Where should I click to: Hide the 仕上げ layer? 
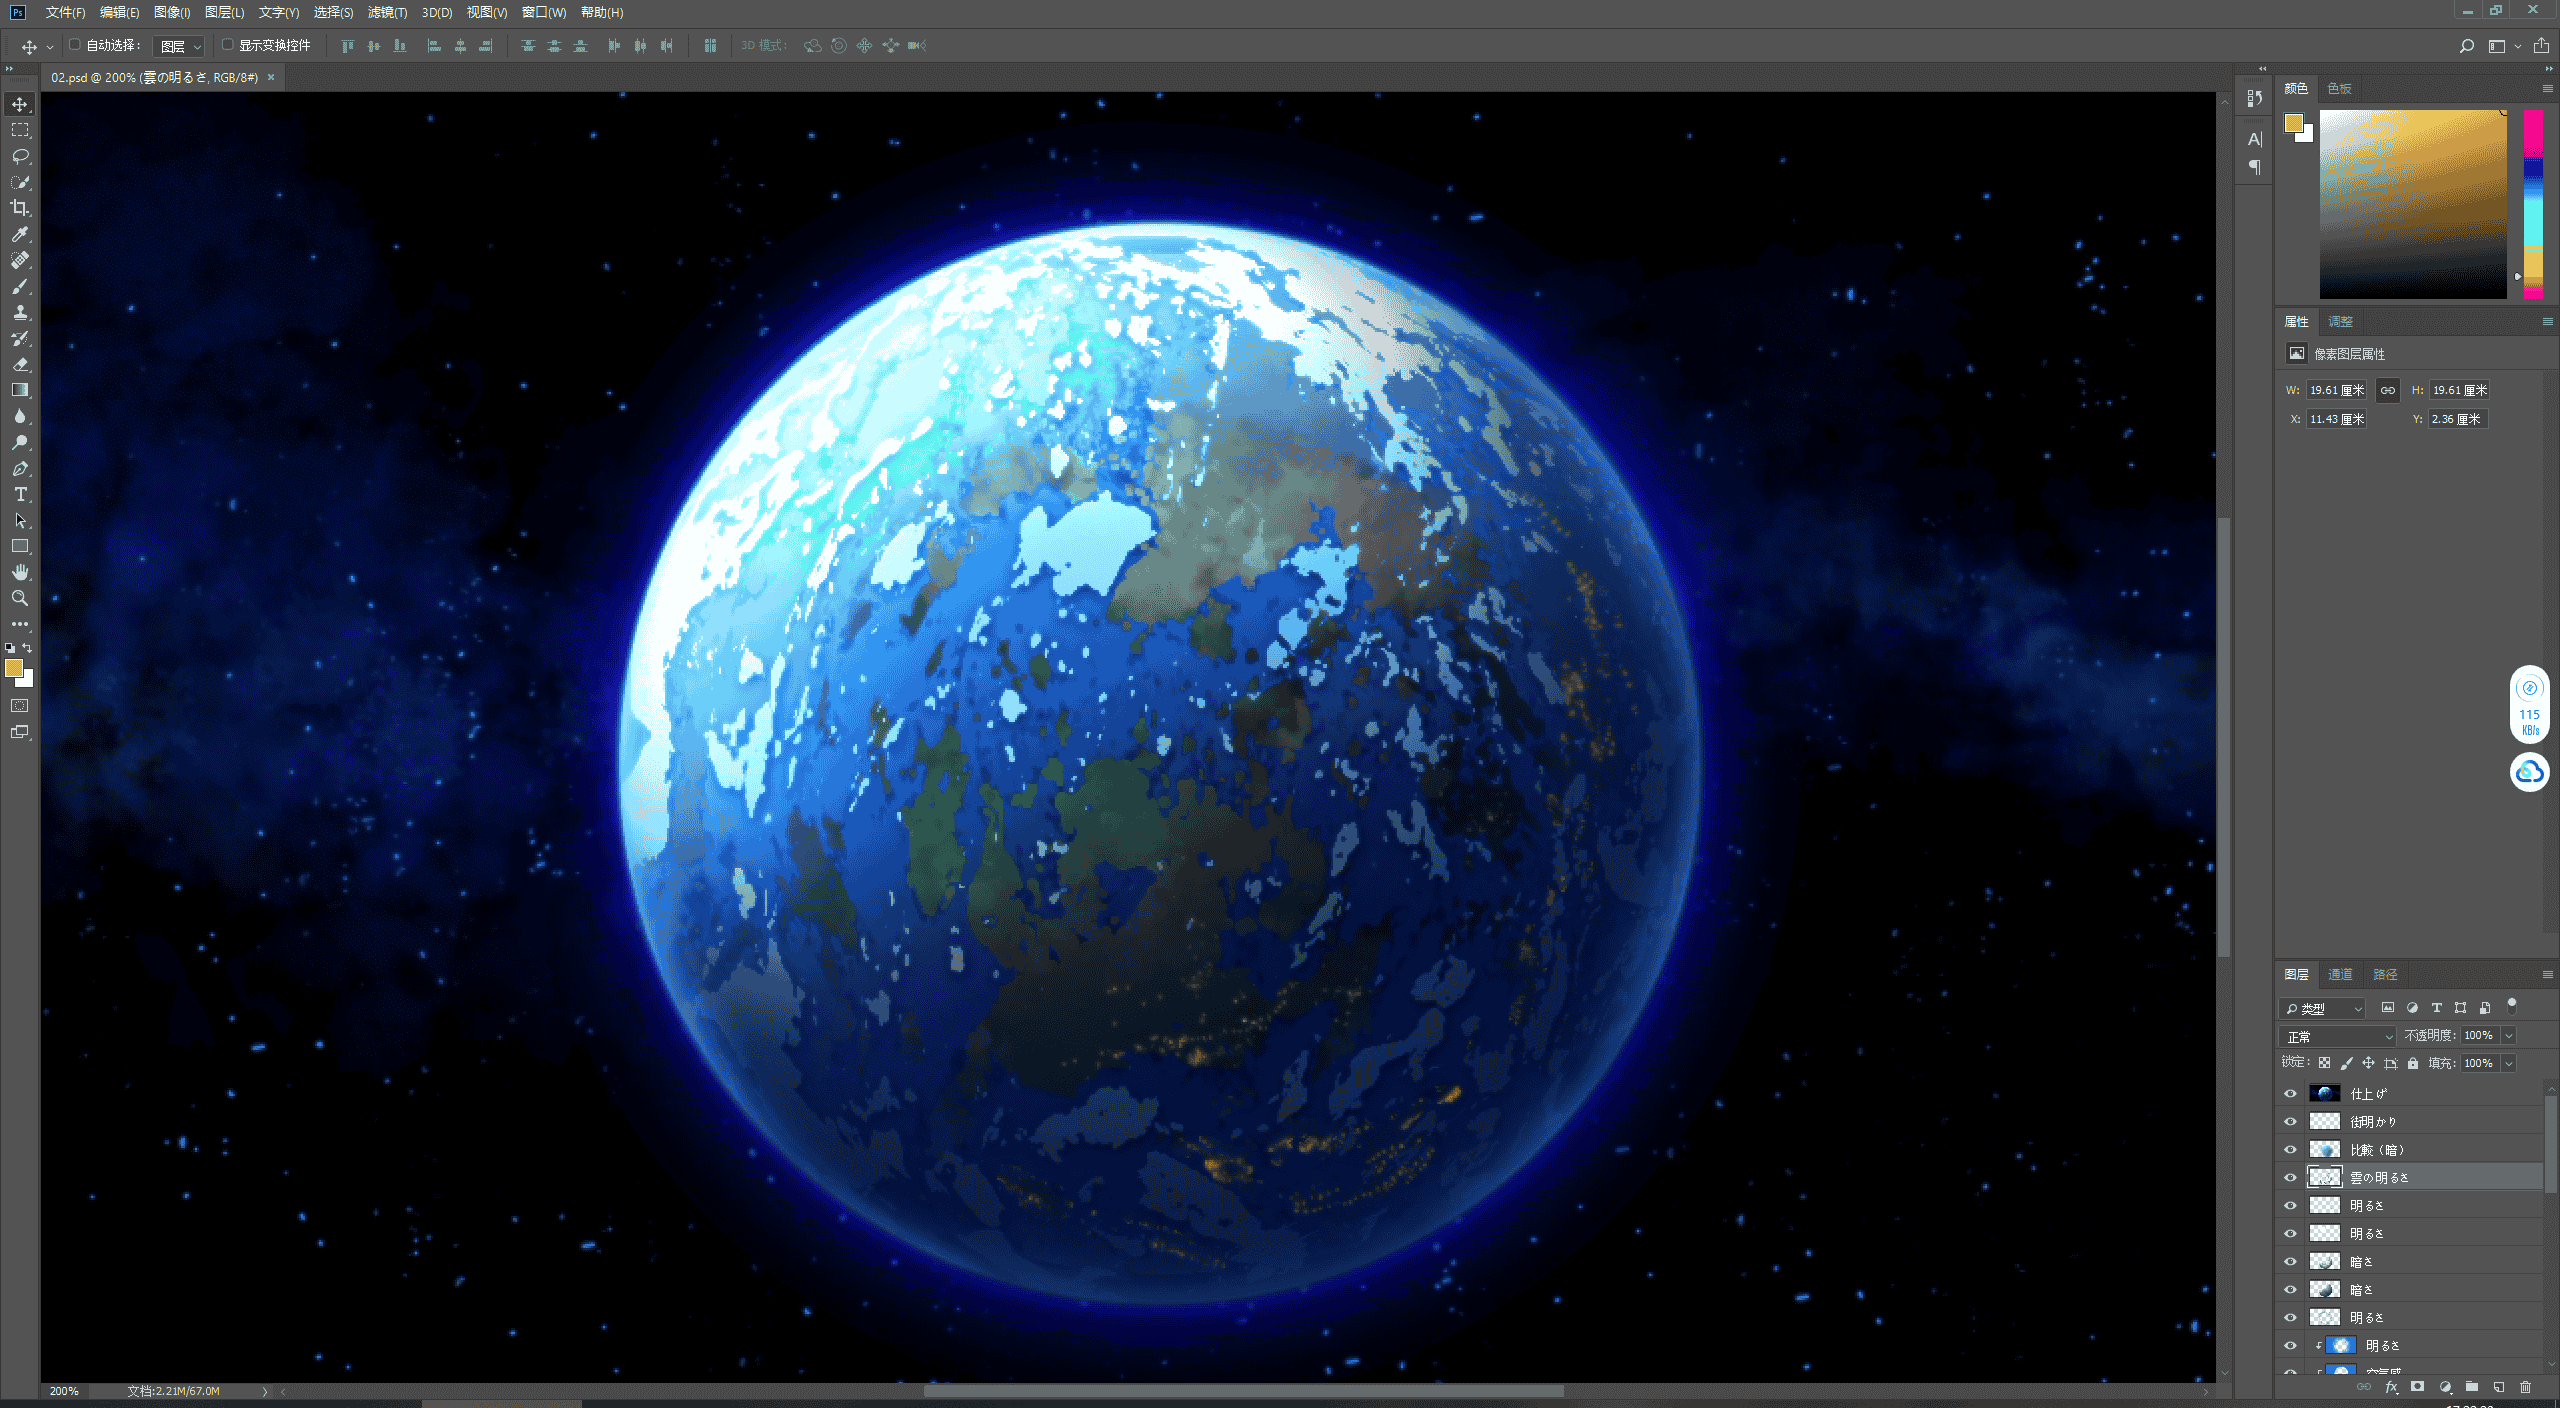(2290, 1094)
